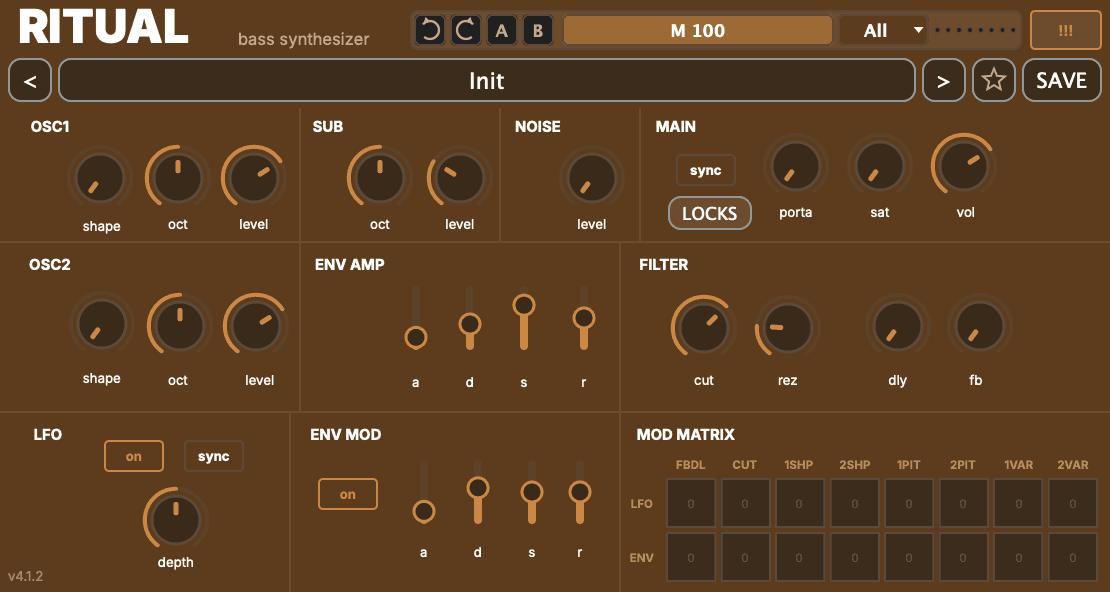Click the SUB oct knob
Screen dimensions: 1110x592
[x=379, y=178]
